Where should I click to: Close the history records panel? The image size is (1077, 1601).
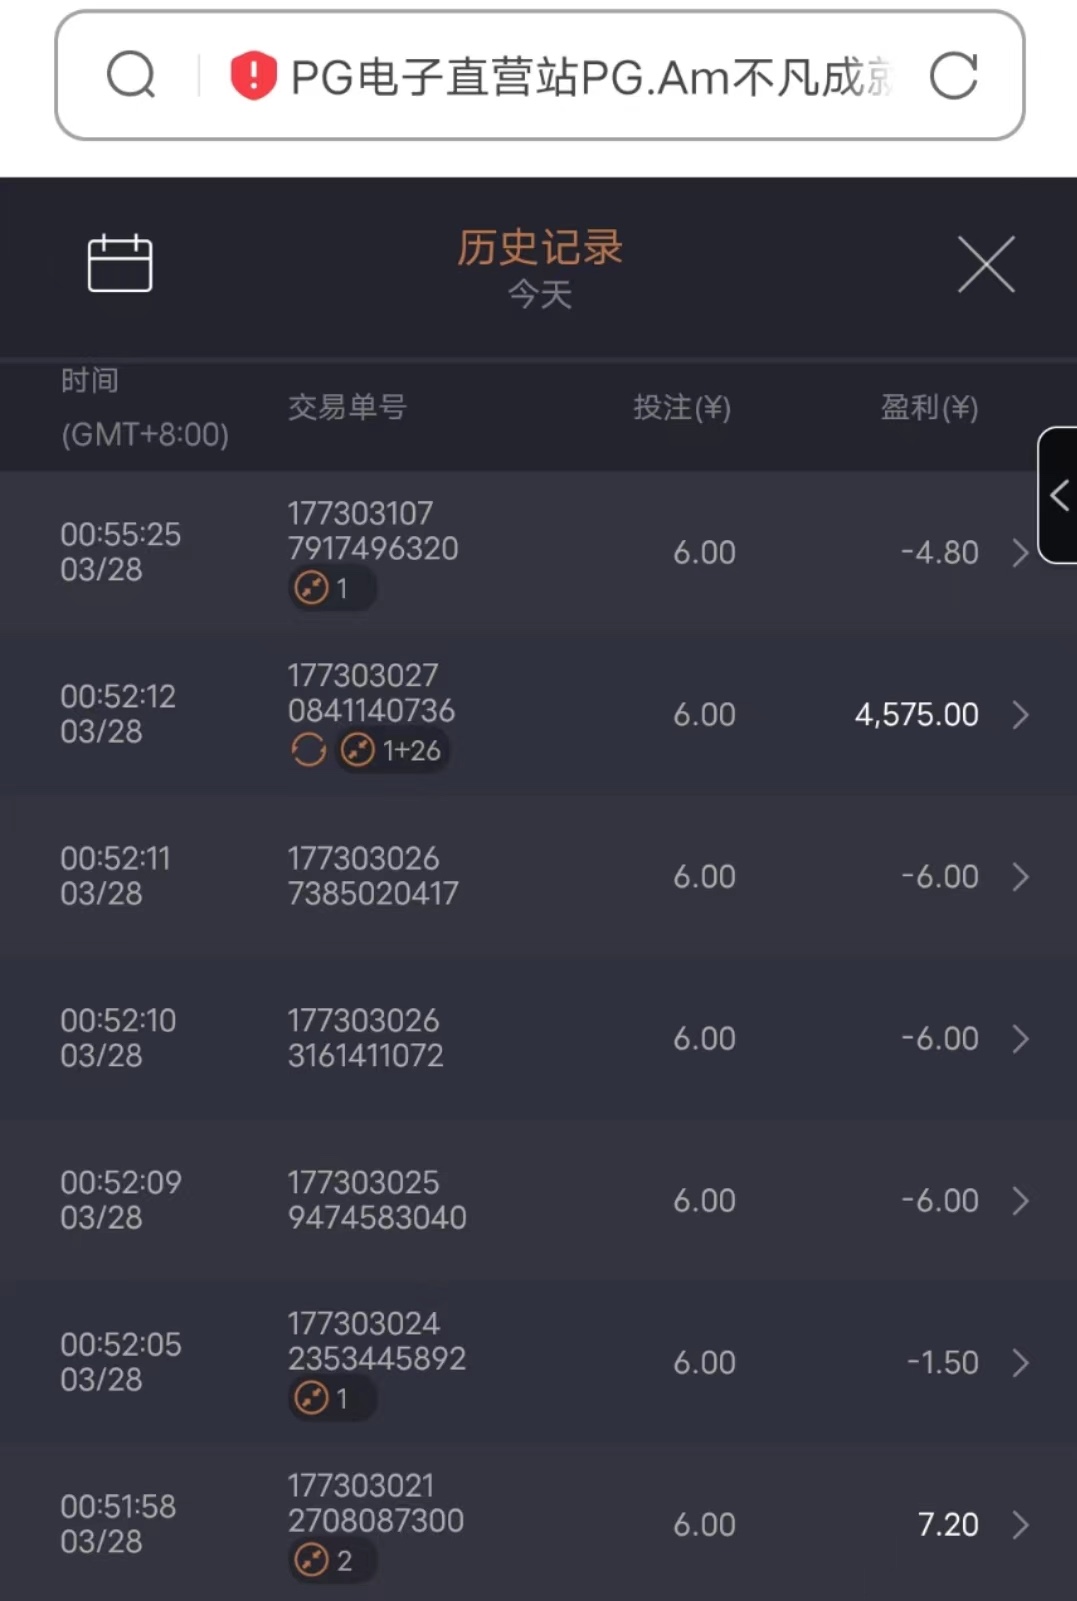point(986,265)
